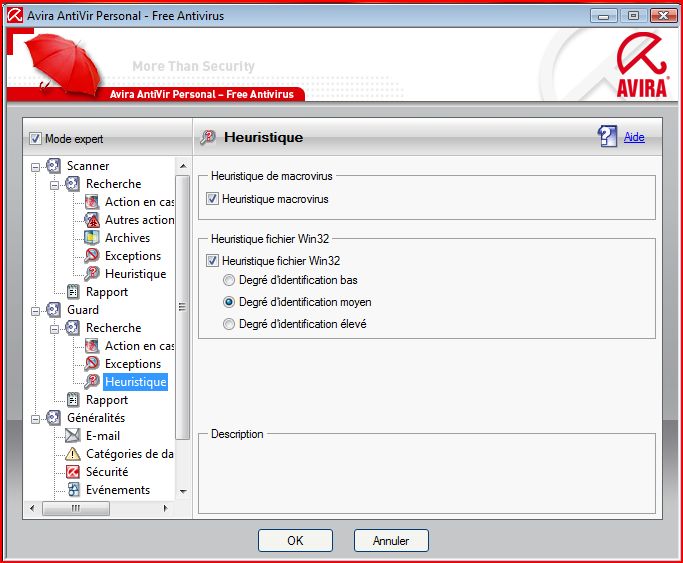Click the Catégories de danger warning icon
Viewport: 683px width, 563px height.
72,454
